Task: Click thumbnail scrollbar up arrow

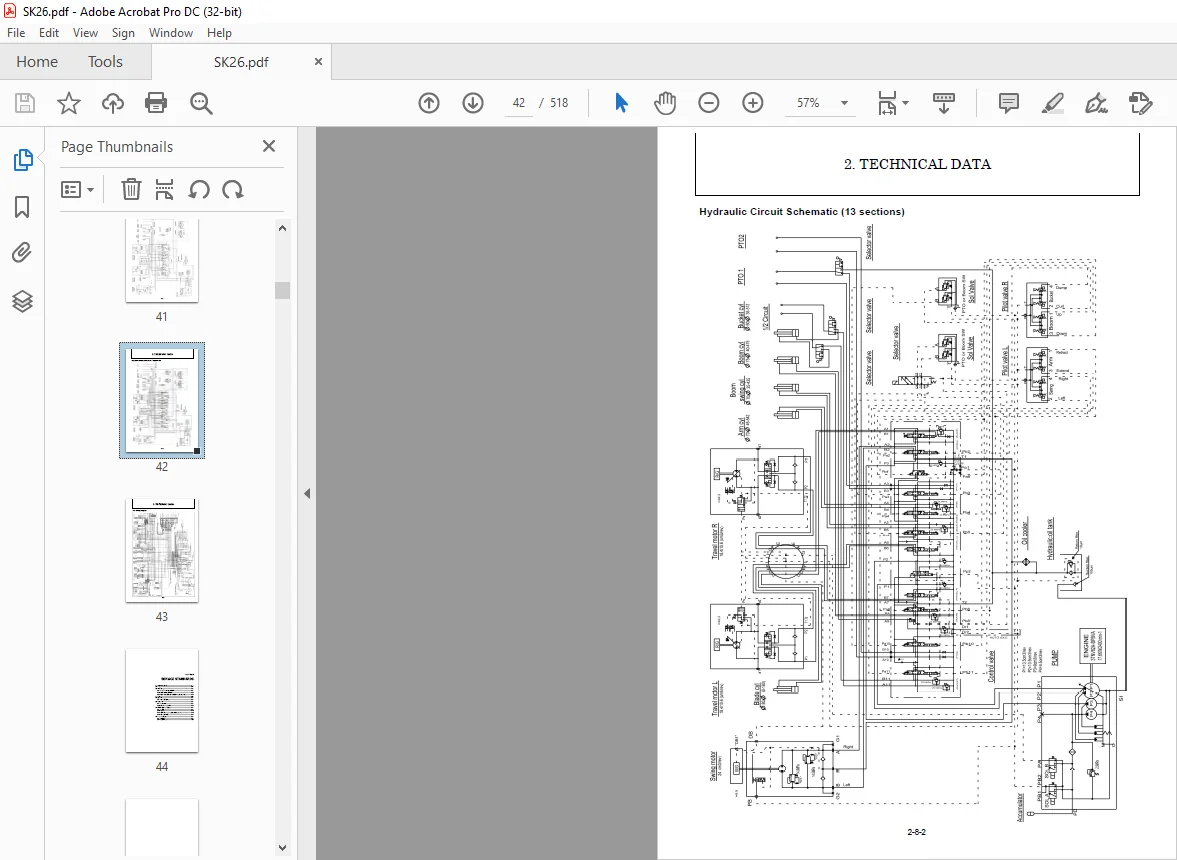Action: [282, 228]
